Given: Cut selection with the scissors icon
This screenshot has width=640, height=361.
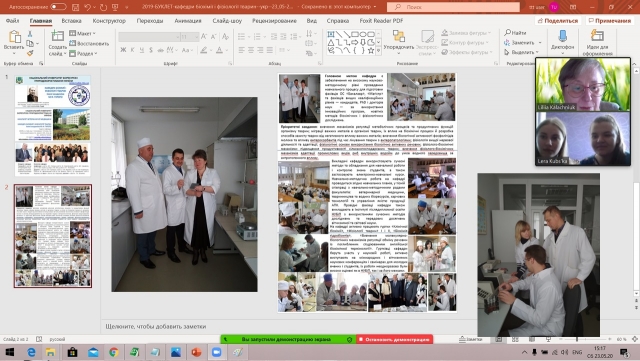Looking at the screenshot, I should tap(30, 34).
